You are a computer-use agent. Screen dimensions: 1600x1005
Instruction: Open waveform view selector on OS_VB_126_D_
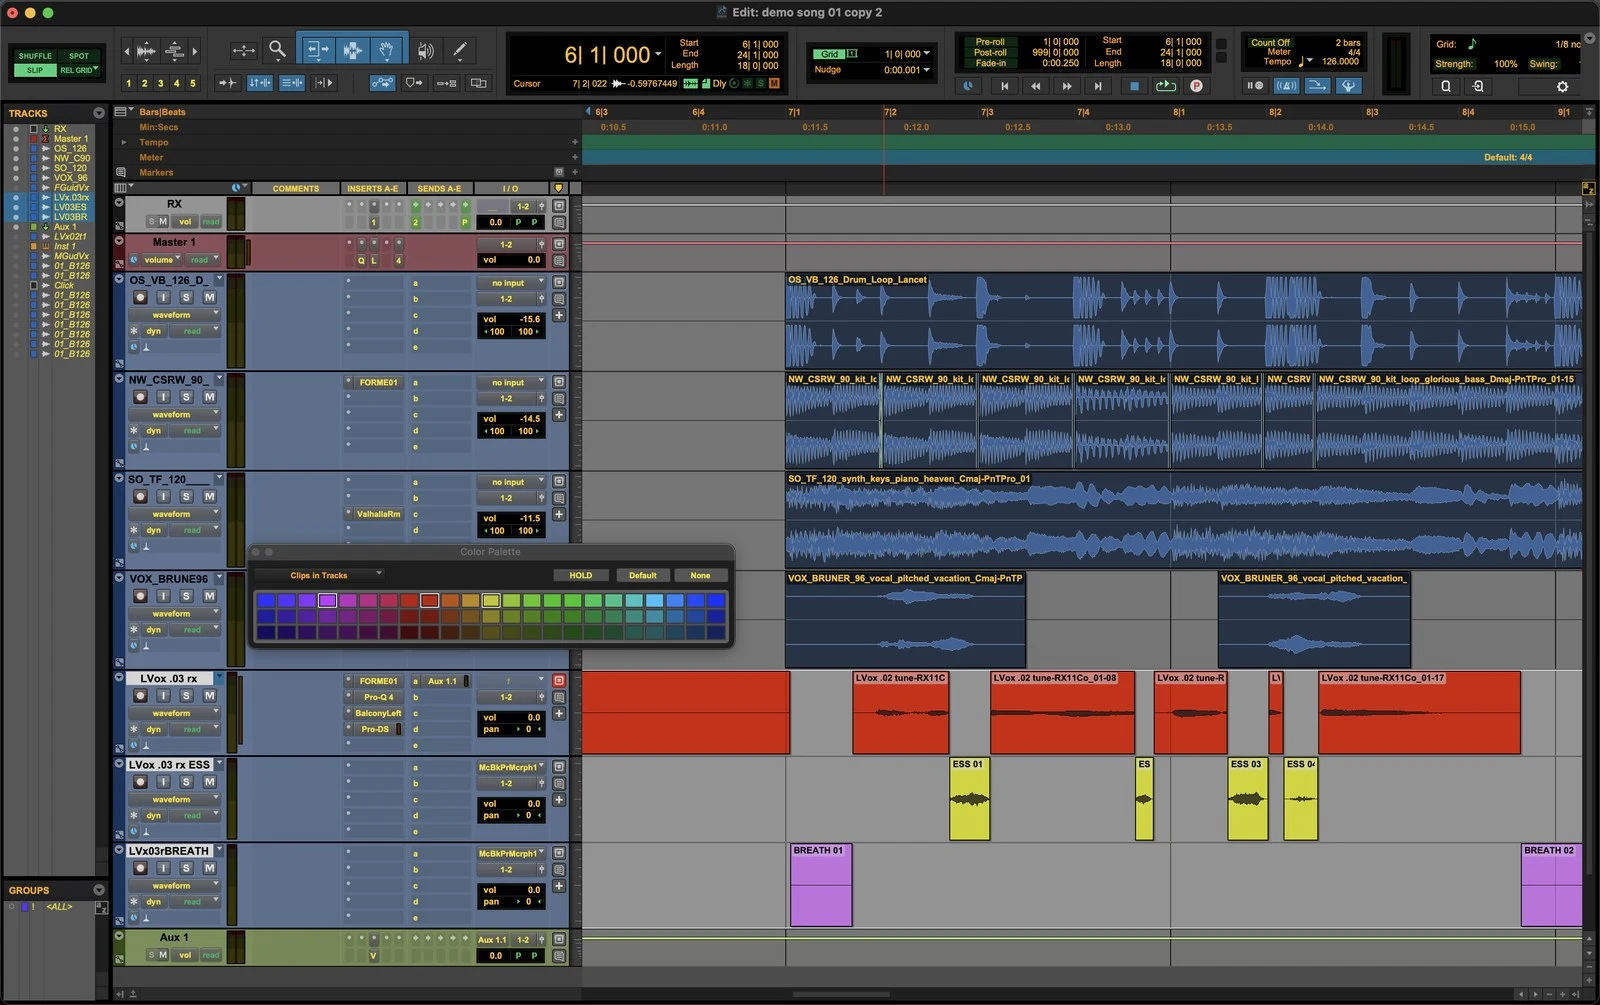pyautogui.click(x=174, y=315)
